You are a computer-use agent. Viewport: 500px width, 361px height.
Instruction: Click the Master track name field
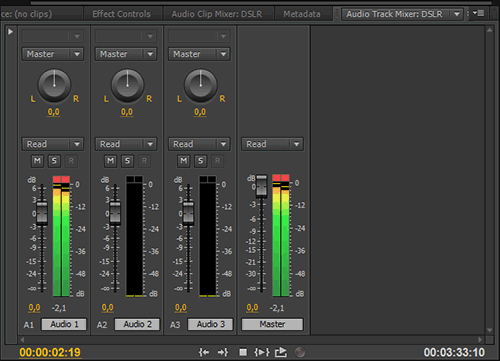pos(272,324)
